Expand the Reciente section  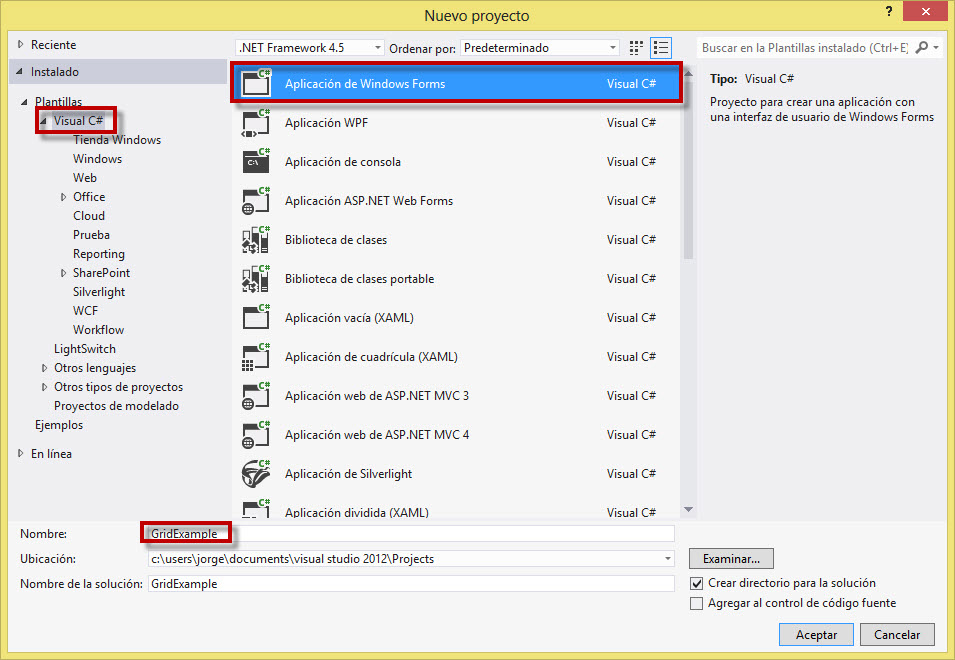pos(21,44)
